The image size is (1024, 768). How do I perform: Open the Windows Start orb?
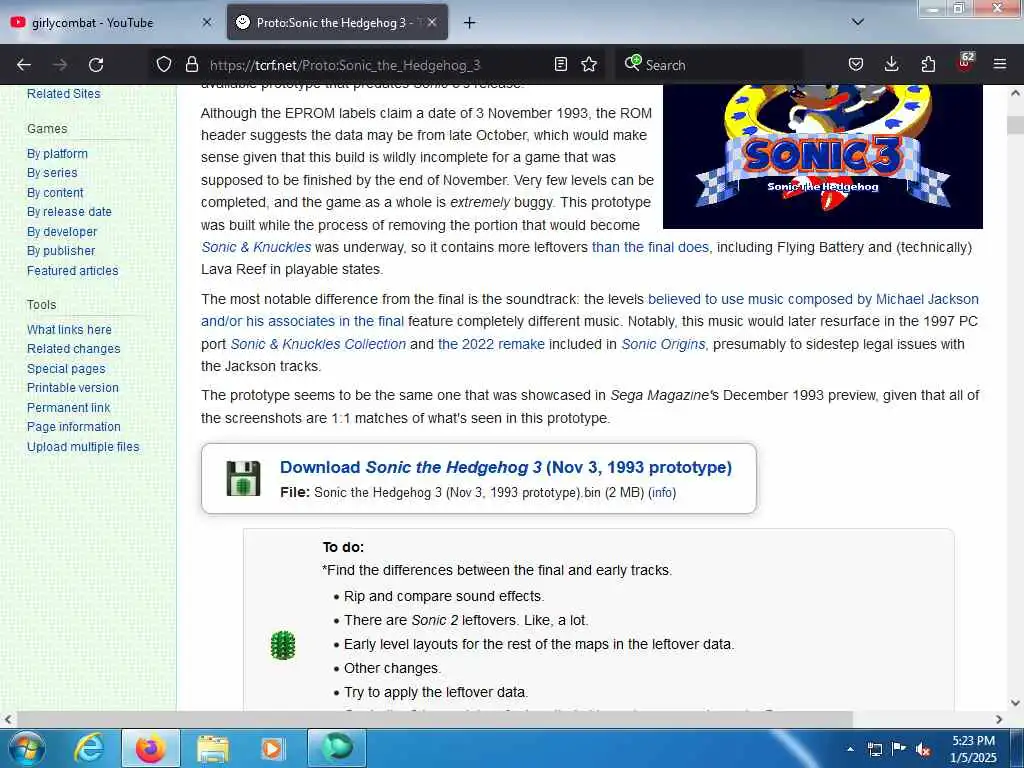(x=26, y=748)
